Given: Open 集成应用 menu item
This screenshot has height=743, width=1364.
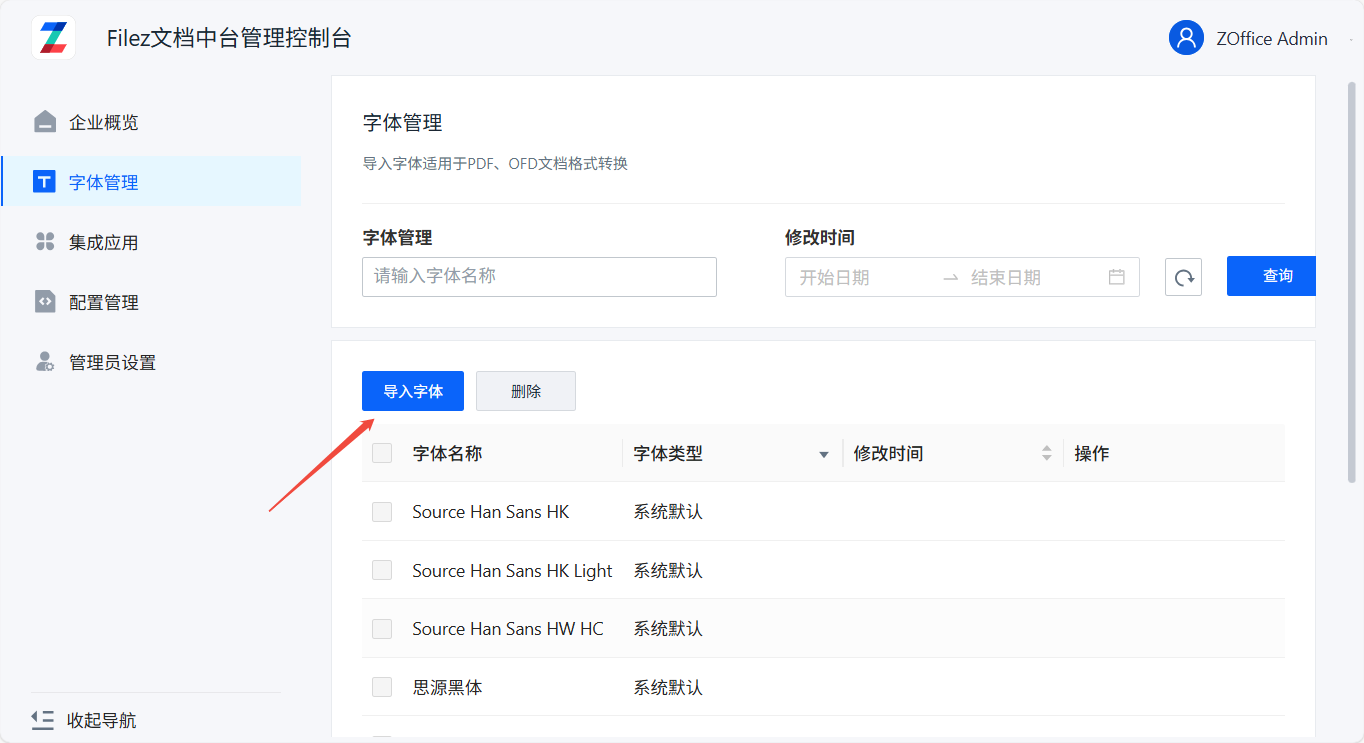Looking at the screenshot, I should coord(103,242).
